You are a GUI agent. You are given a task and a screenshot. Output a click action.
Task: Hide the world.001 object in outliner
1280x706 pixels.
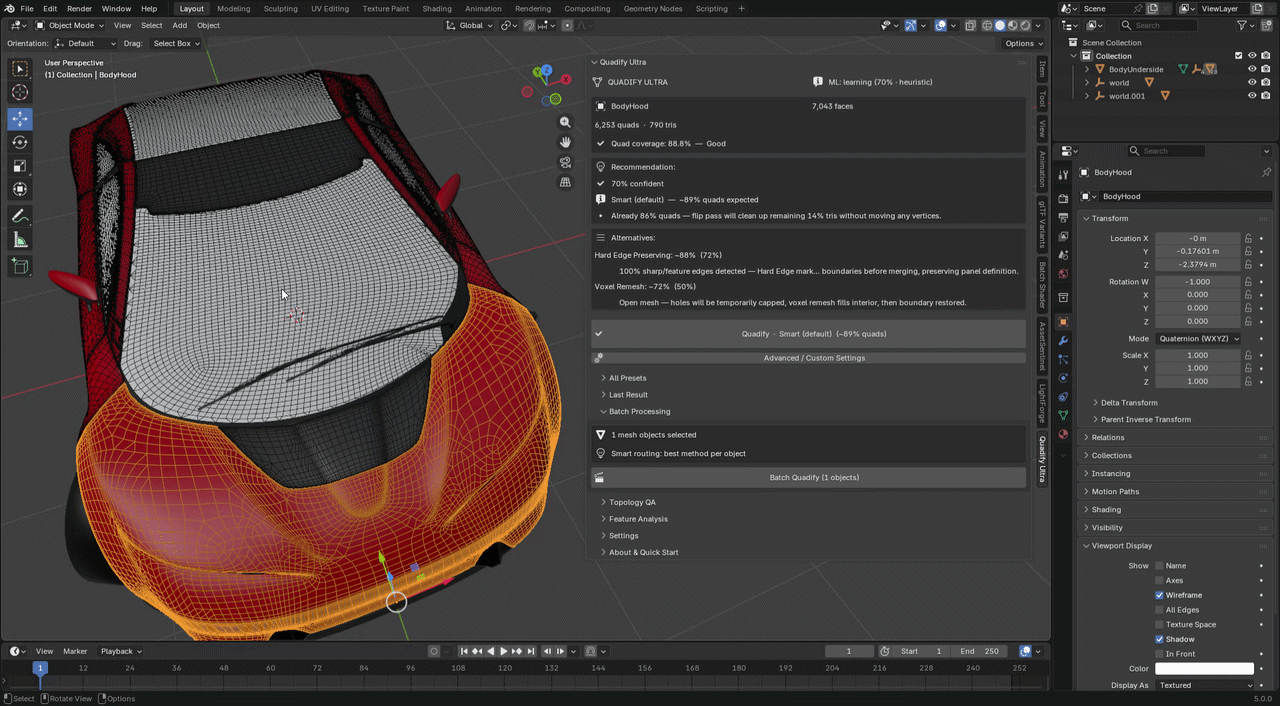click(1251, 96)
